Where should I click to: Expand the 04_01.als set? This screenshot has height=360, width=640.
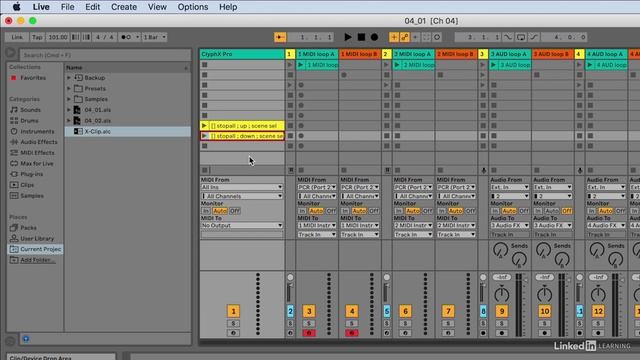[x=69, y=110]
